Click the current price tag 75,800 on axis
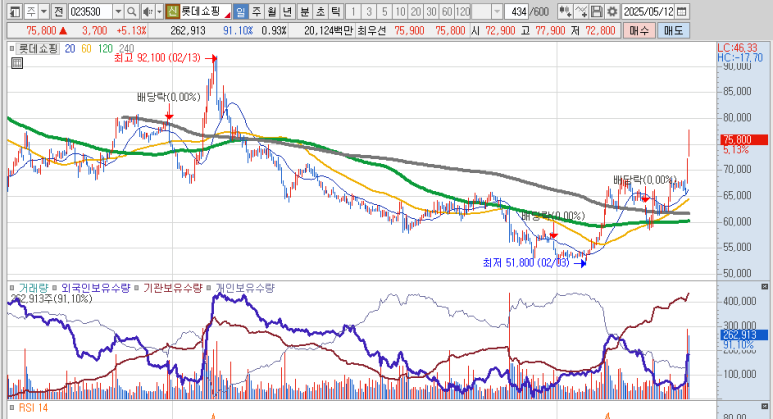The height and width of the screenshot is (419, 773). tap(744, 140)
